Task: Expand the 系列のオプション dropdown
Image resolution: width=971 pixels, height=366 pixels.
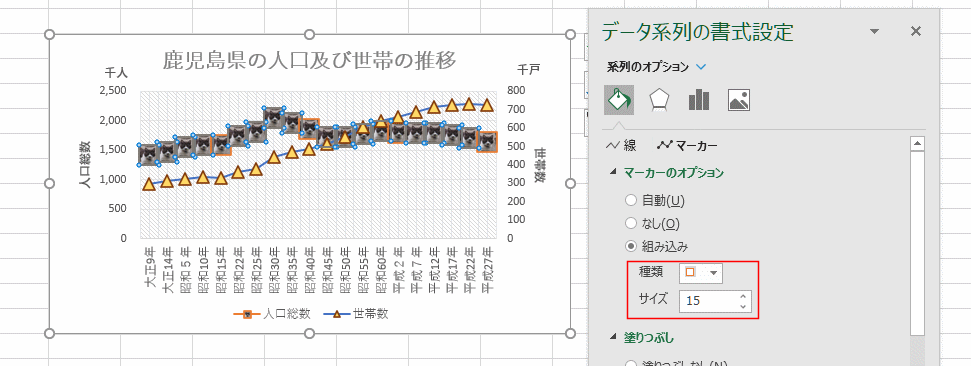Action: tap(702, 66)
